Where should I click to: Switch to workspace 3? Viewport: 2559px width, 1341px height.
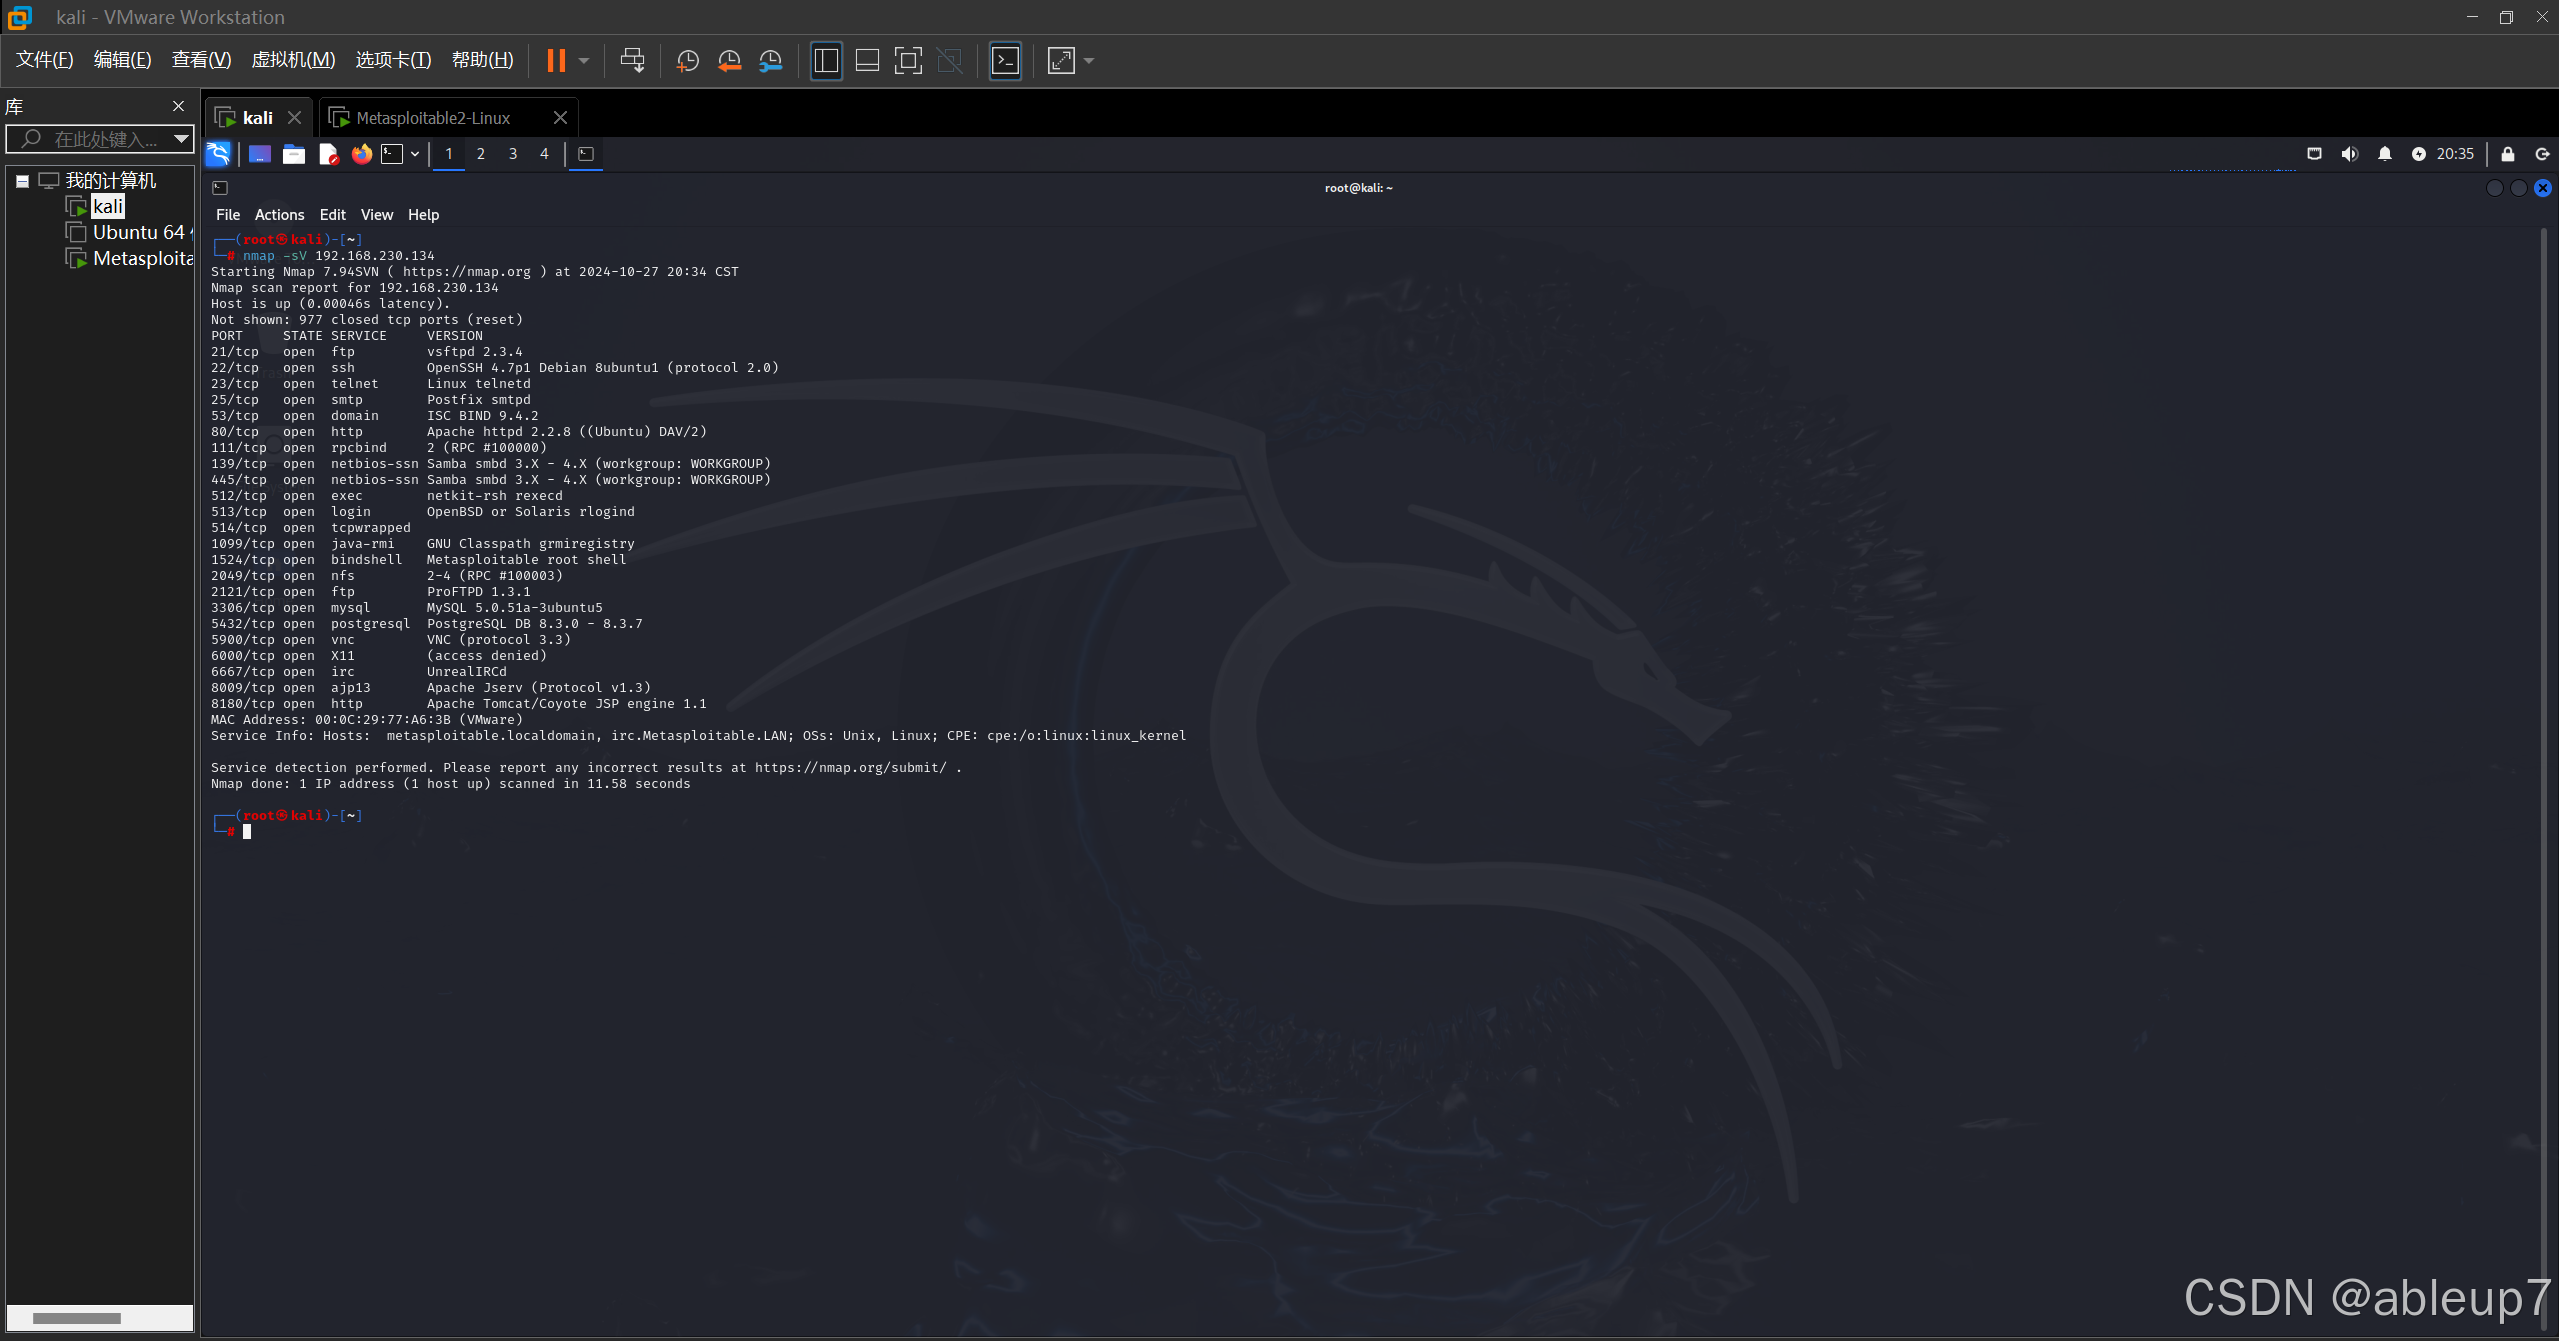513,154
